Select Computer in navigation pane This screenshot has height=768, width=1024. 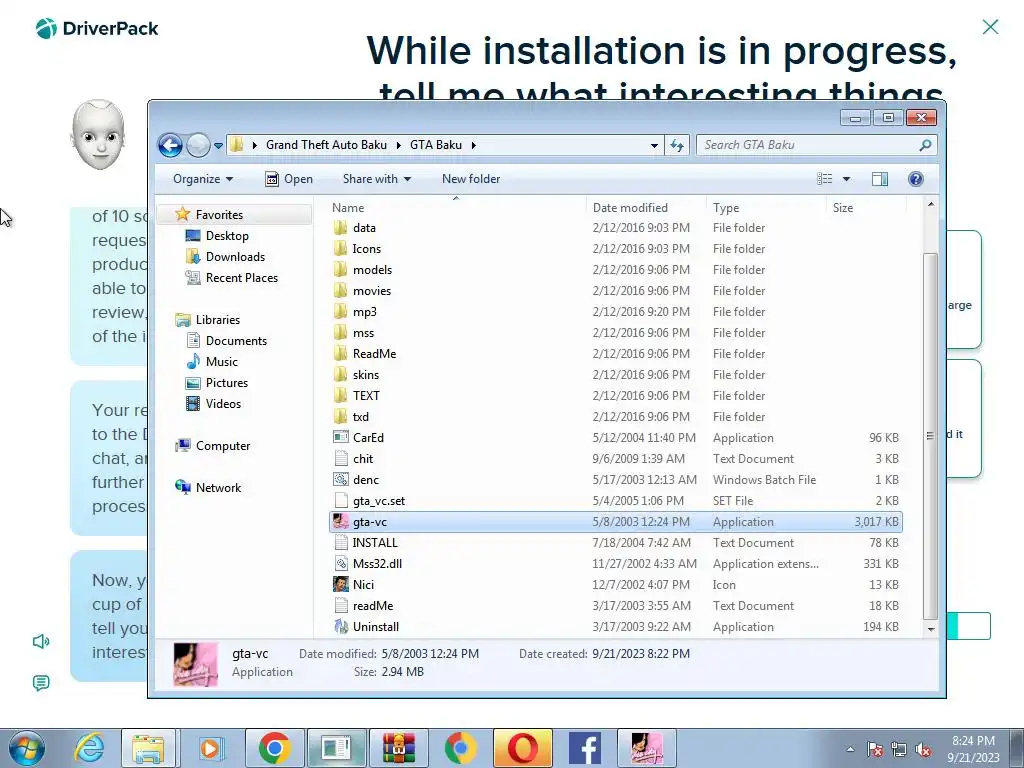pyautogui.click(x=223, y=446)
